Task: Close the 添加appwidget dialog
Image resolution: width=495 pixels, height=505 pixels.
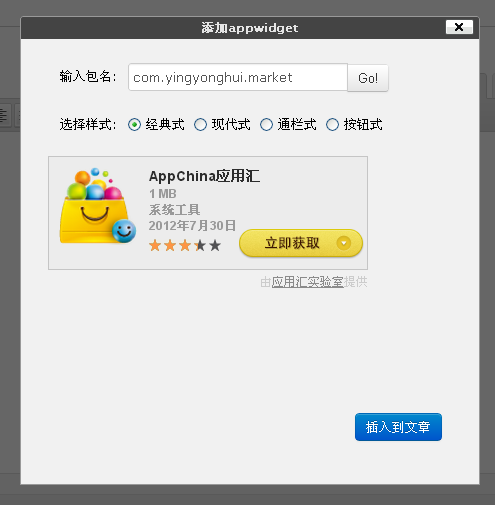Action: pos(459,27)
